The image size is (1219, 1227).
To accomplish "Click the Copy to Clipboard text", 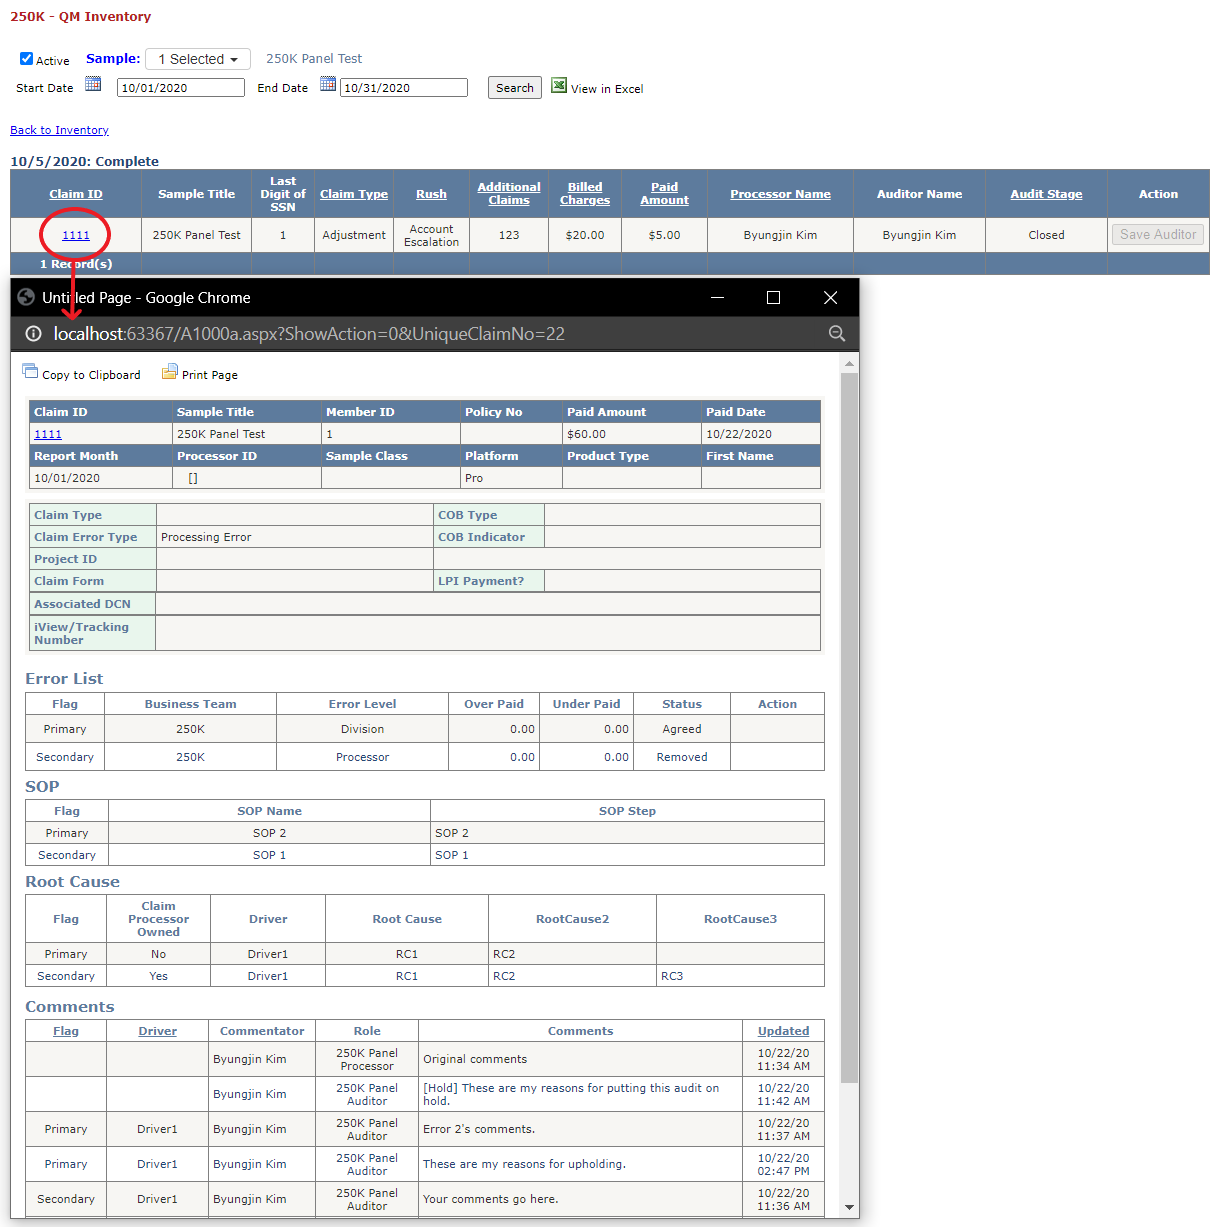I will pyautogui.click(x=91, y=375).
